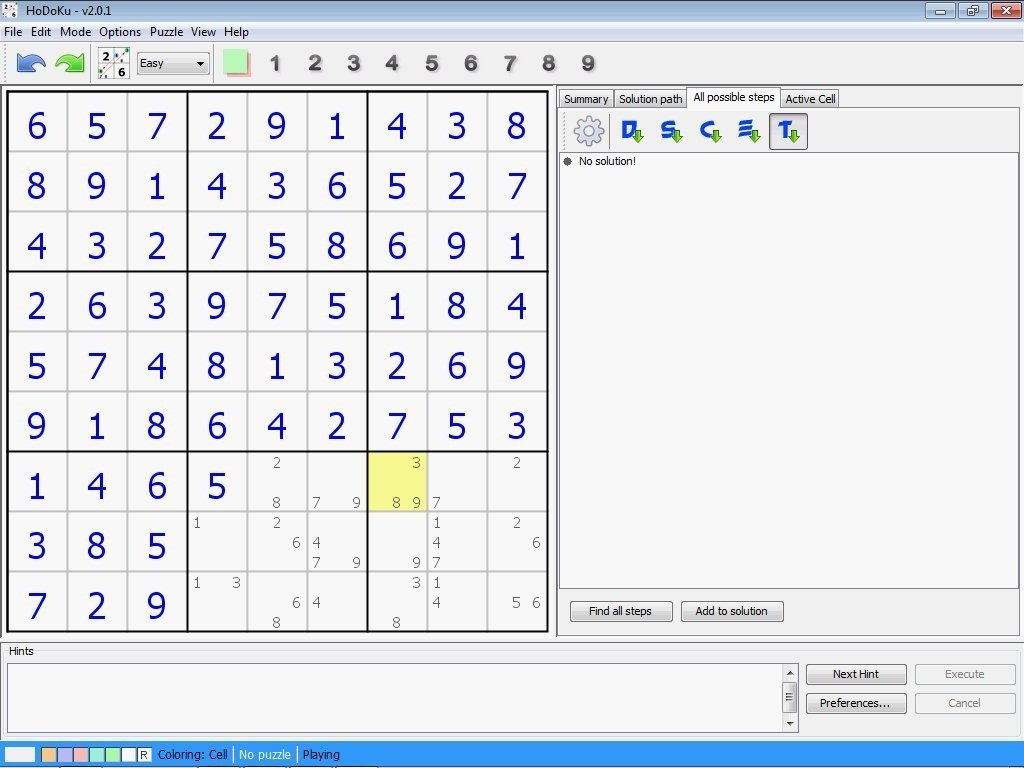
Task: Click the Next Hint button
Action: (x=856, y=674)
